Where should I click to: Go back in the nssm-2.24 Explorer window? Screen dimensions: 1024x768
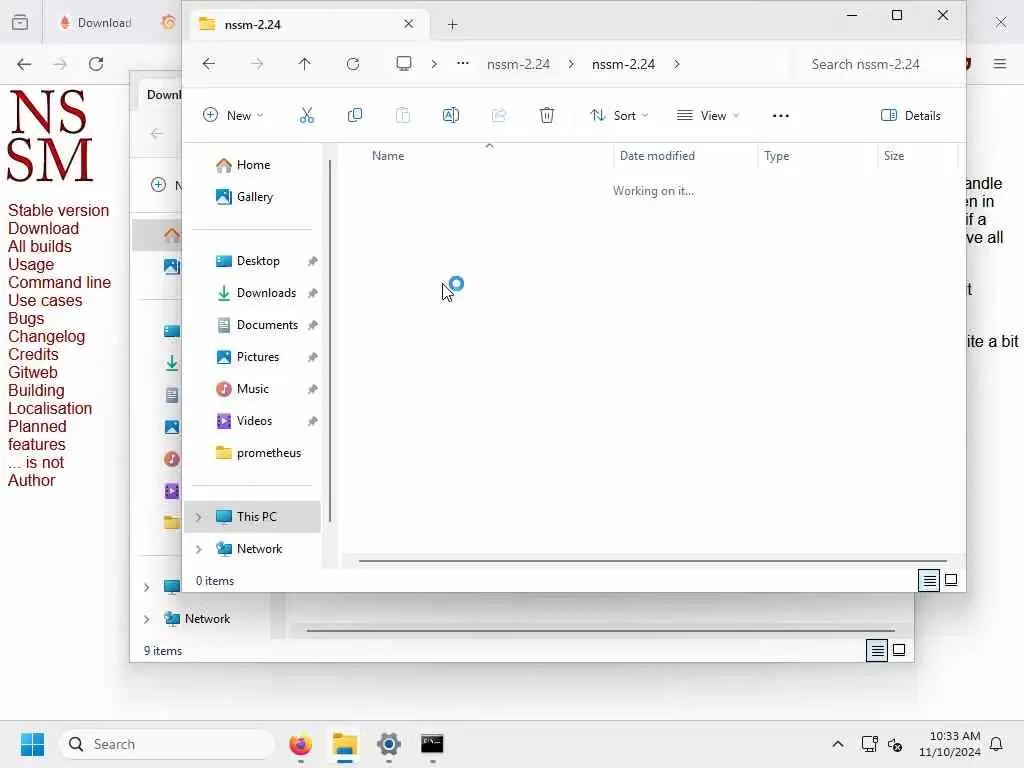tap(209, 64)
